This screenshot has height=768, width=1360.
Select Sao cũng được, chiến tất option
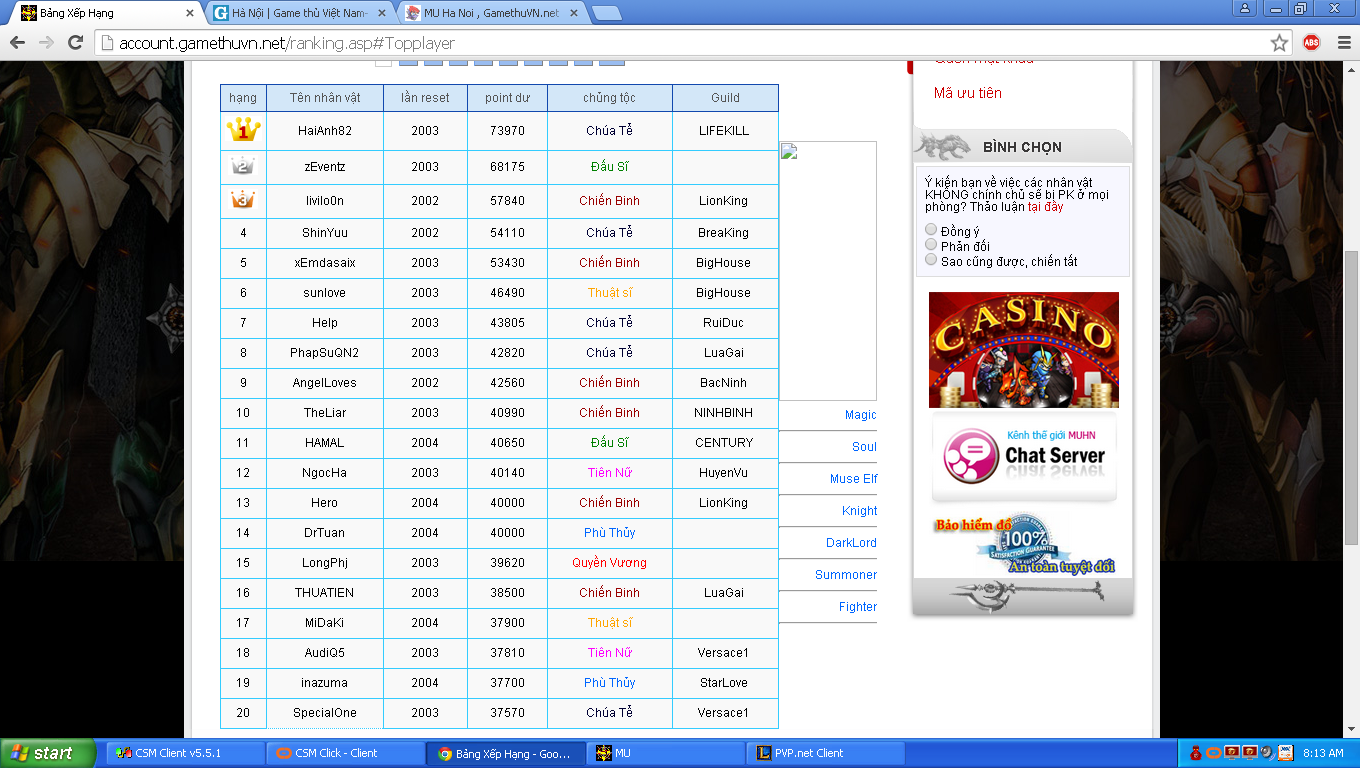(x=932, y=260)
